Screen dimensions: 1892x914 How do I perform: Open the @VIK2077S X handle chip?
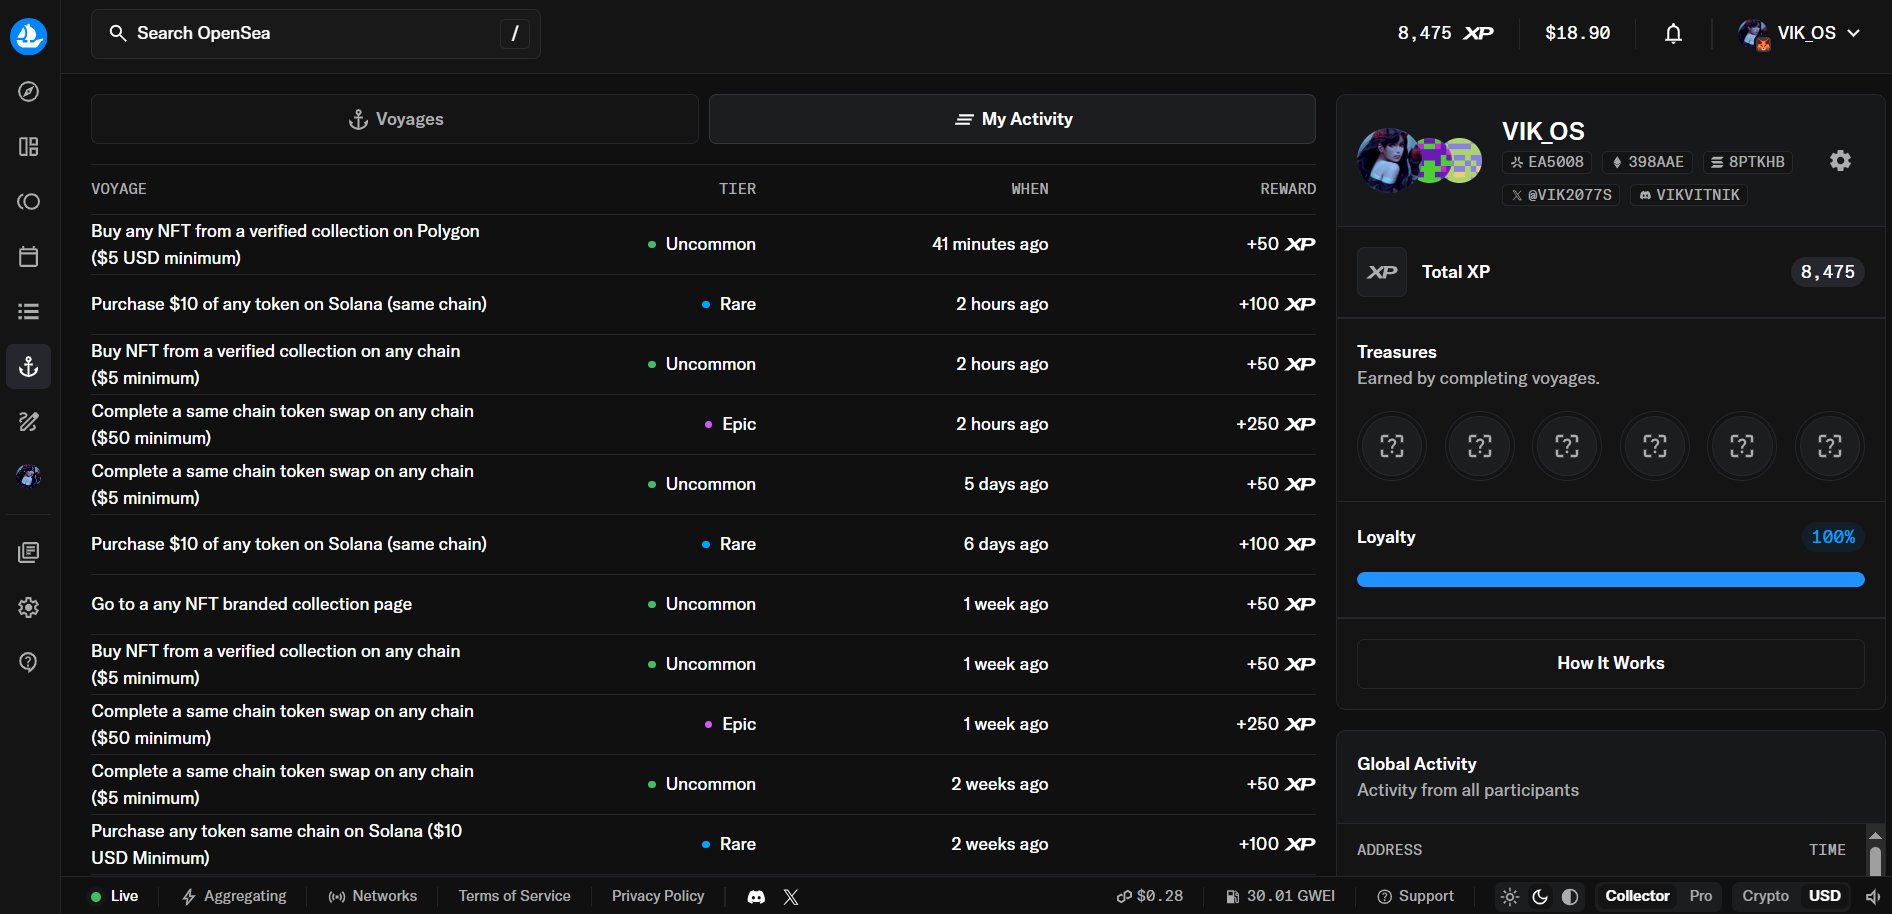pyautogui.click(x=1561, y=195)
